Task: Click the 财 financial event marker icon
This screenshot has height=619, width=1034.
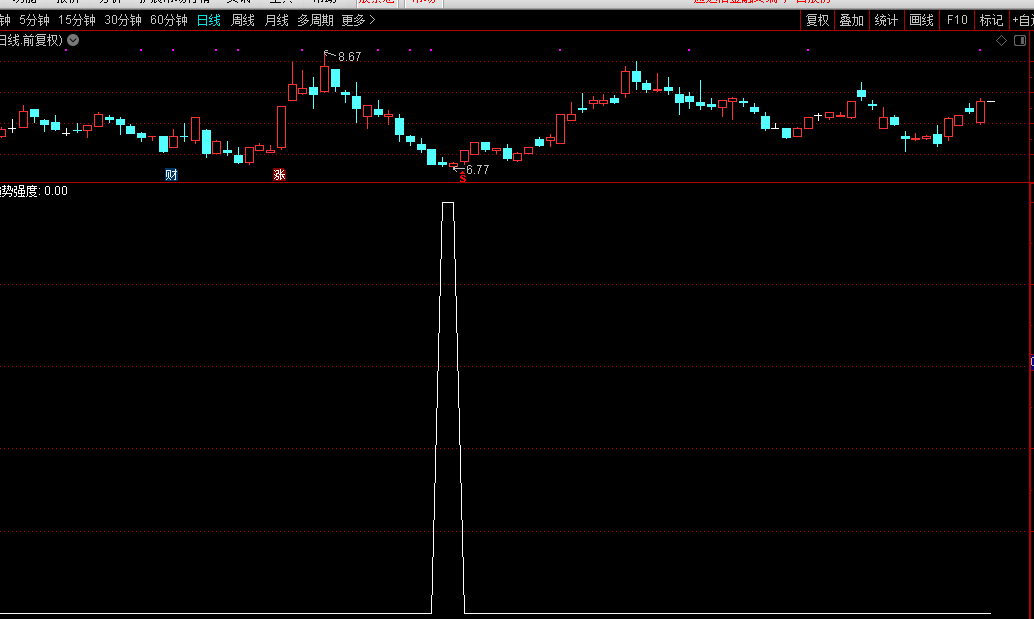Action: tap(172, 175)
